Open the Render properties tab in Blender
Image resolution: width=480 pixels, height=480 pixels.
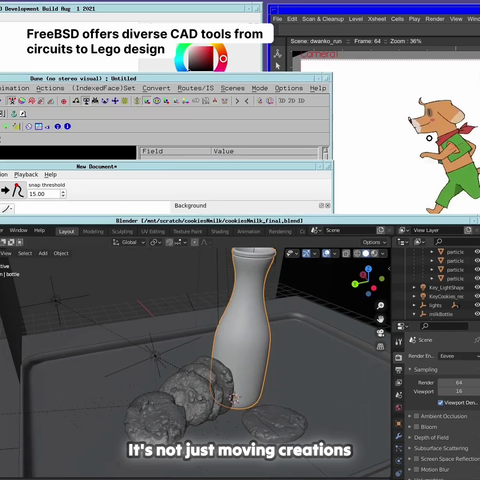(398, 358)
